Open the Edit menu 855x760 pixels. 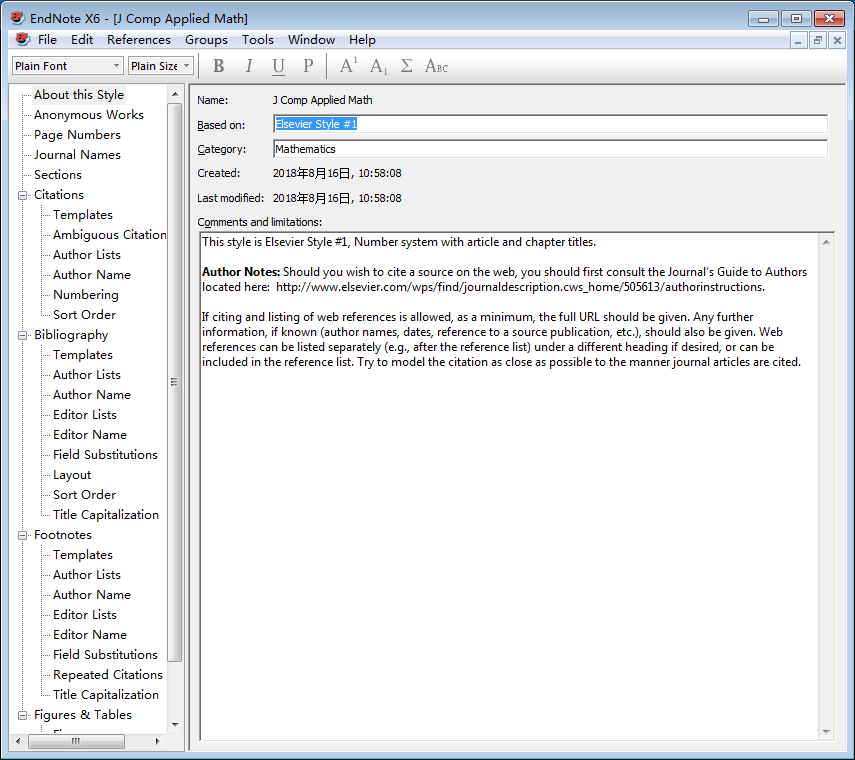(82, 40)
